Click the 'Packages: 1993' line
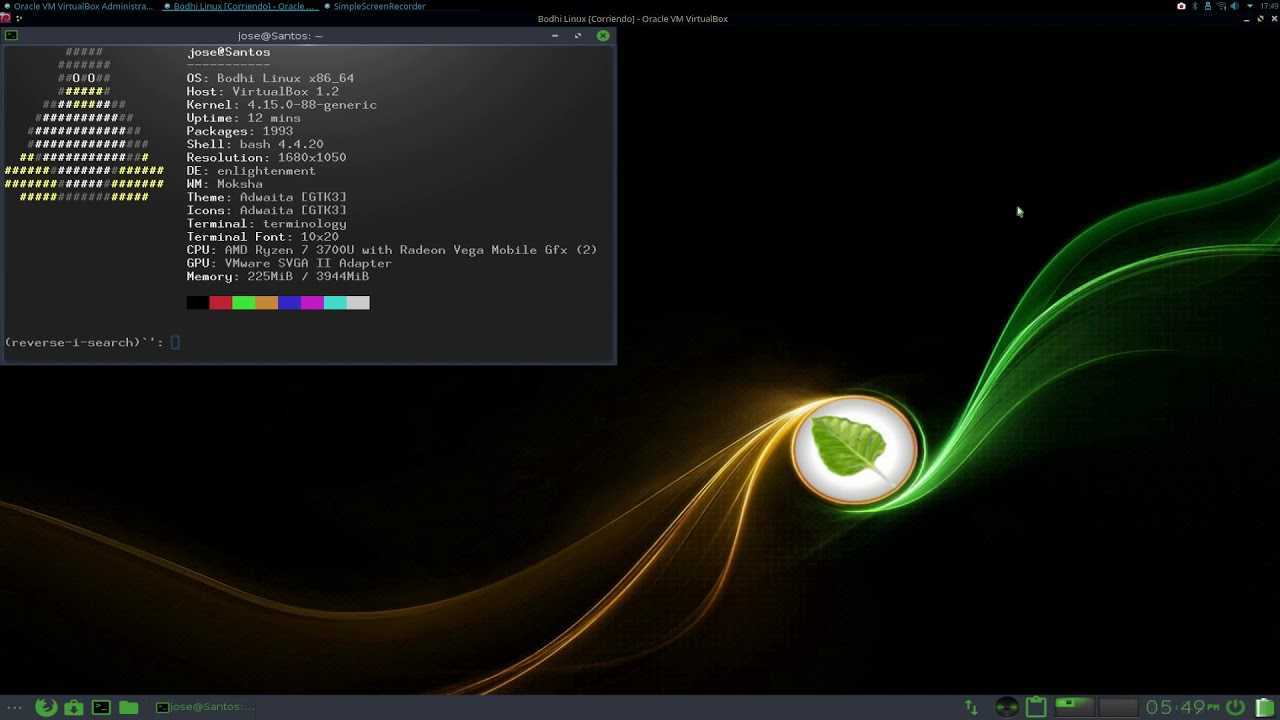 pos(240,131)
